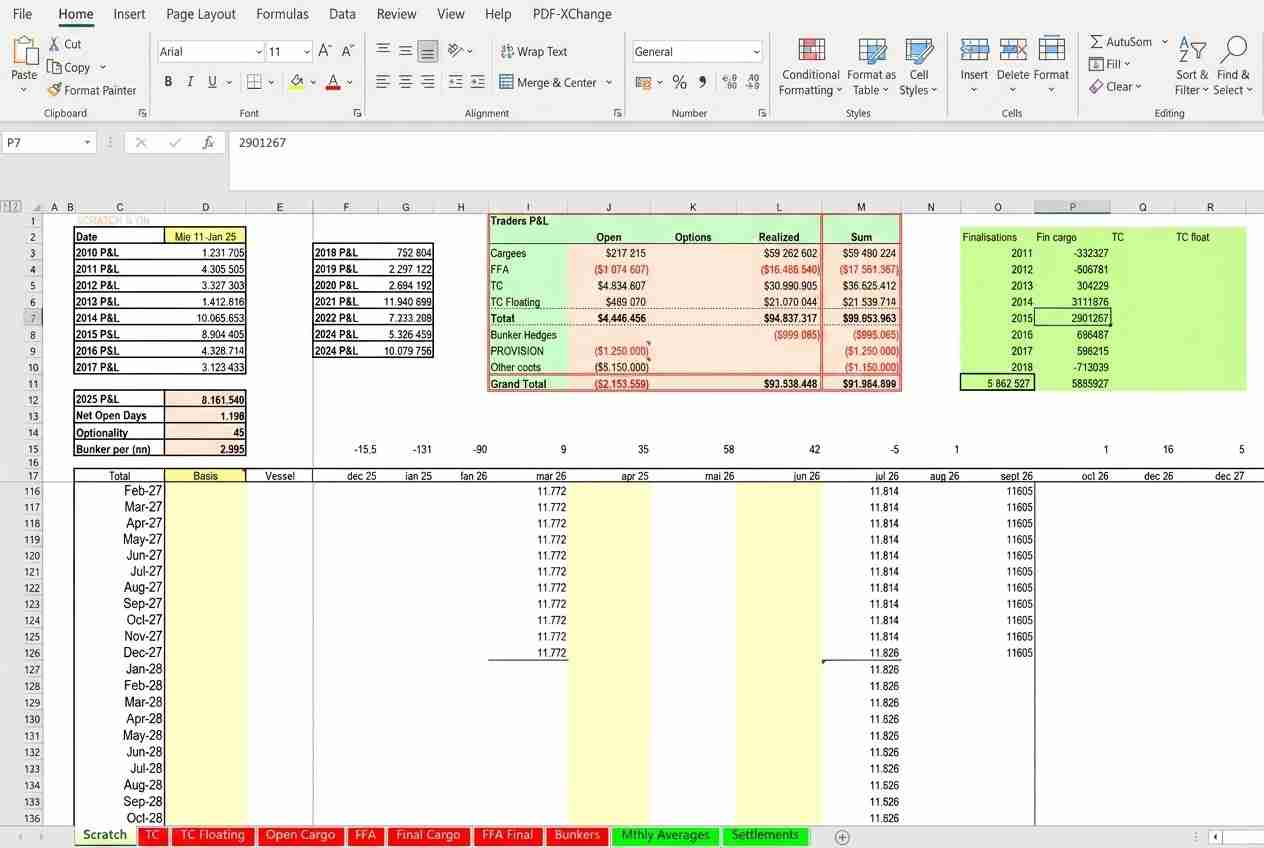Open Format as Table gallery
Screen dimensions: 1264x848
[871, 67]
